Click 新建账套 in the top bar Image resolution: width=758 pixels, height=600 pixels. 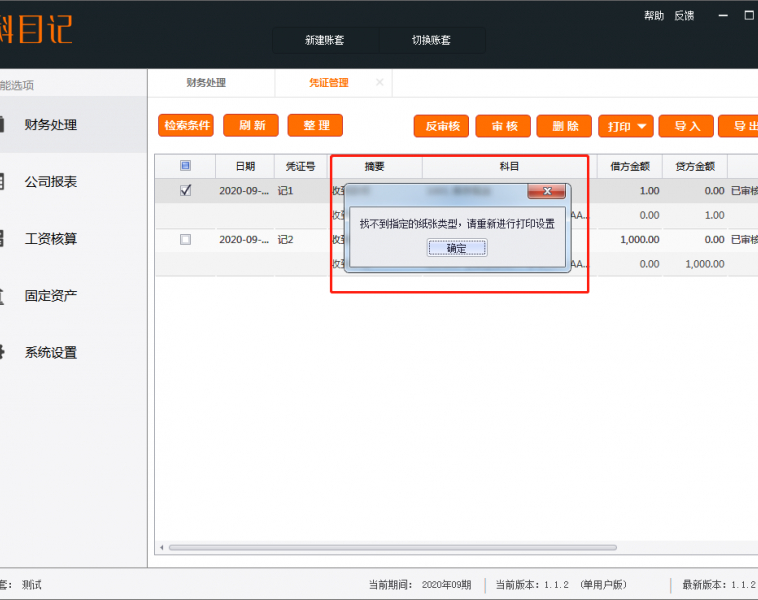pyautogui.click(x=326, y=40)
